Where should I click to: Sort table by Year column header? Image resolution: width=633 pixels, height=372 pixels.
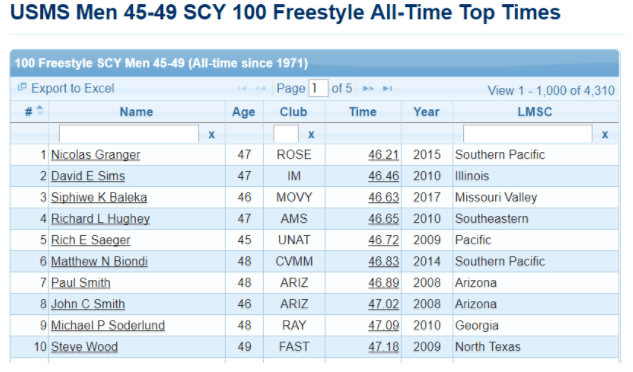click(426, 112)
